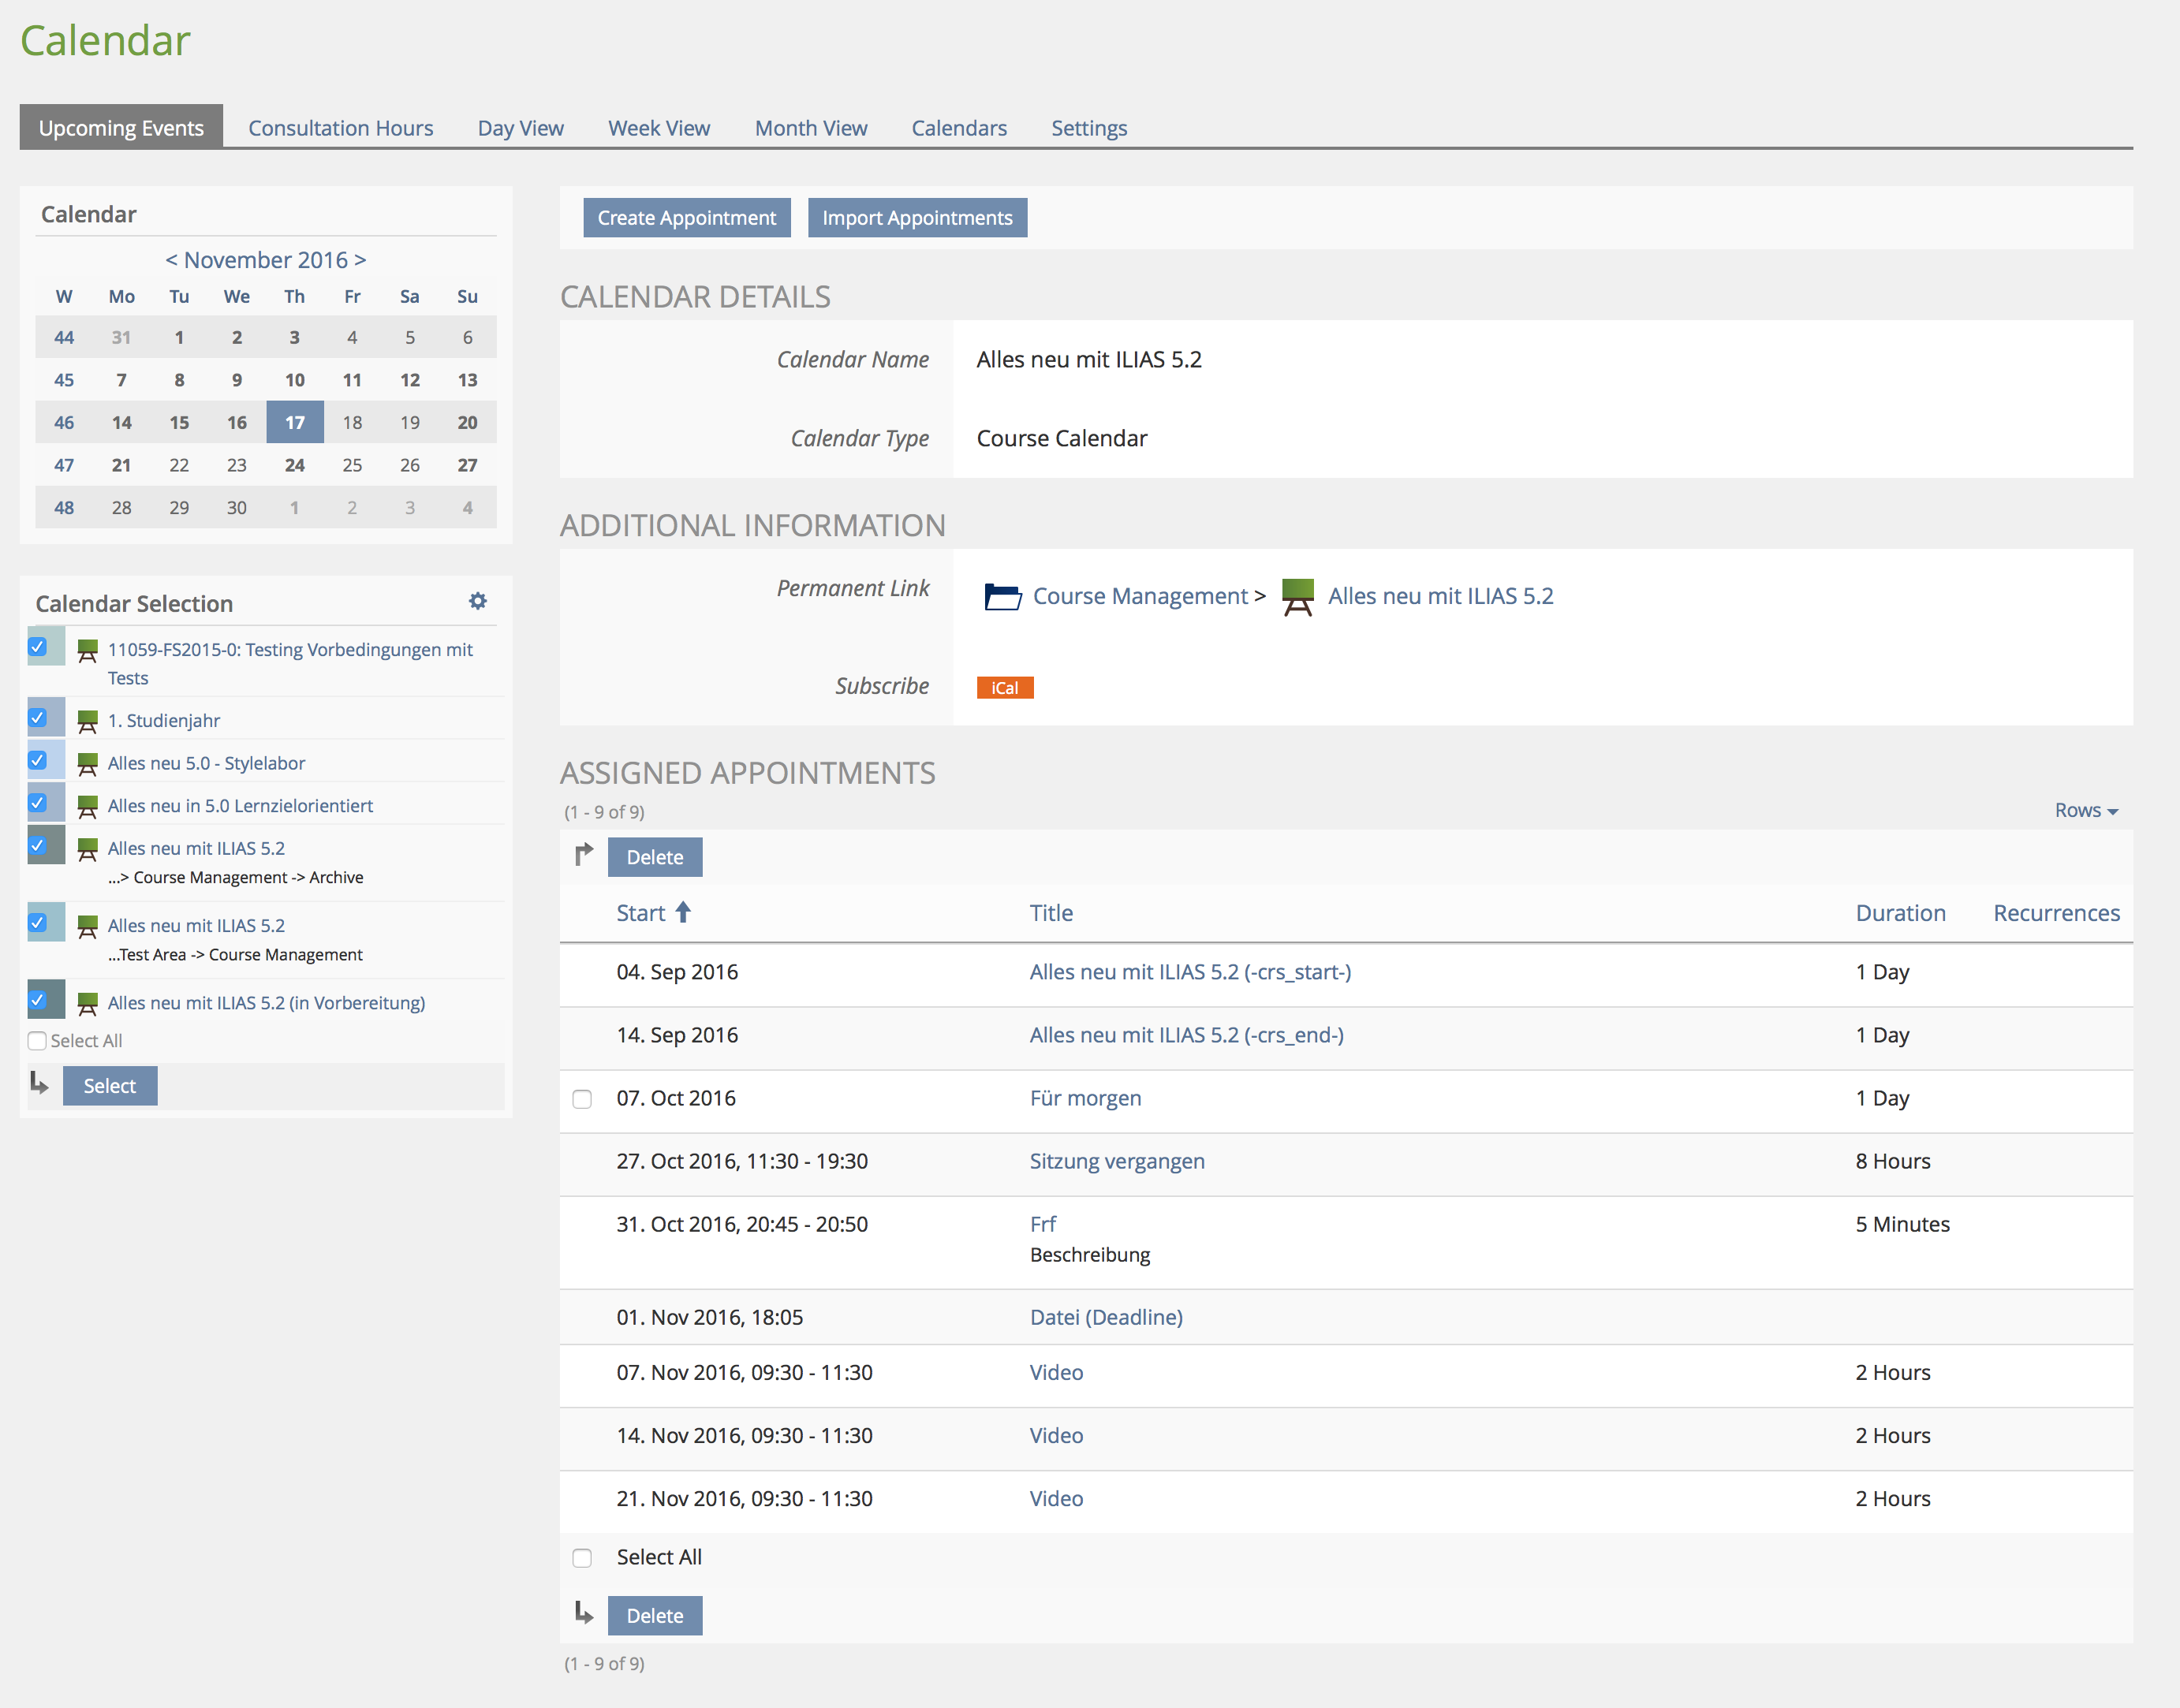
Task: Go to previous month with the < arrow
Action: [171, 260]
